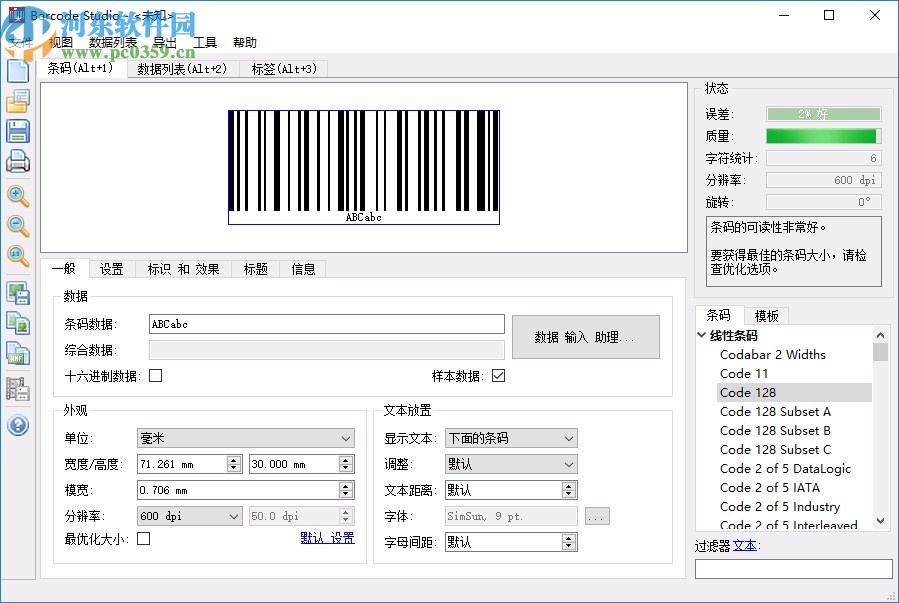
Task: Select Code 11 in the barcode list
Action: tap(744, 373)
